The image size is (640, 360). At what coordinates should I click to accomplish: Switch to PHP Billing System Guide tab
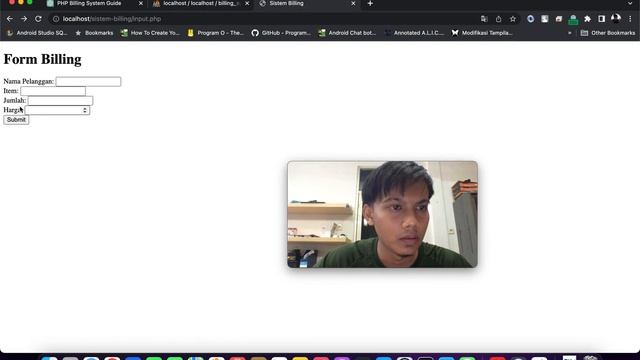(89, 3)
